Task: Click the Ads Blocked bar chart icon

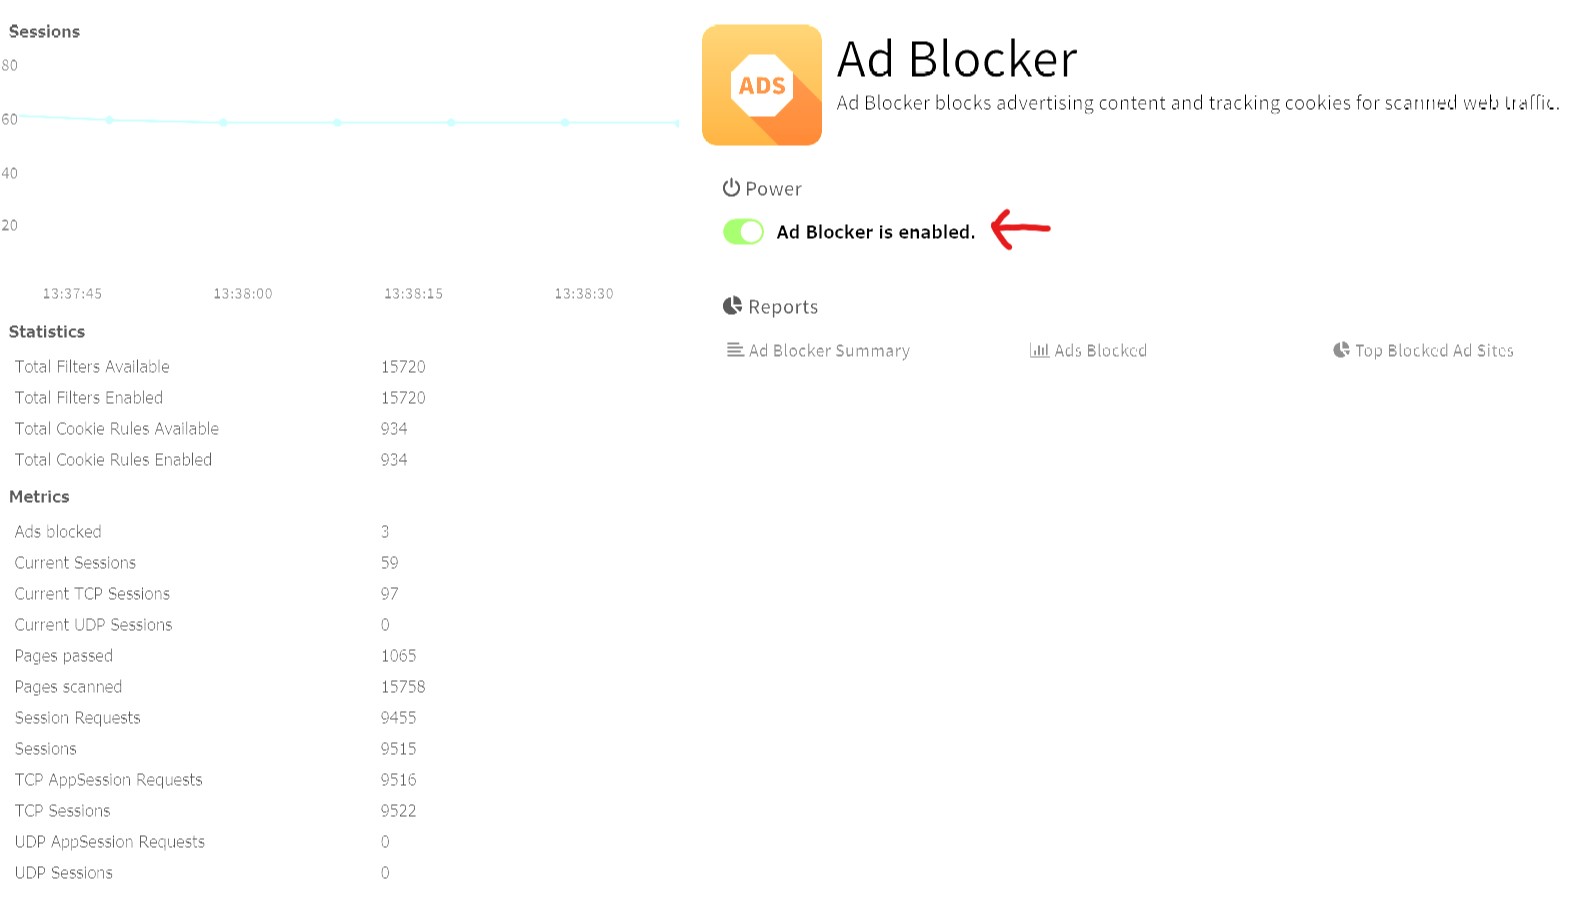Action: (1039, 350)
